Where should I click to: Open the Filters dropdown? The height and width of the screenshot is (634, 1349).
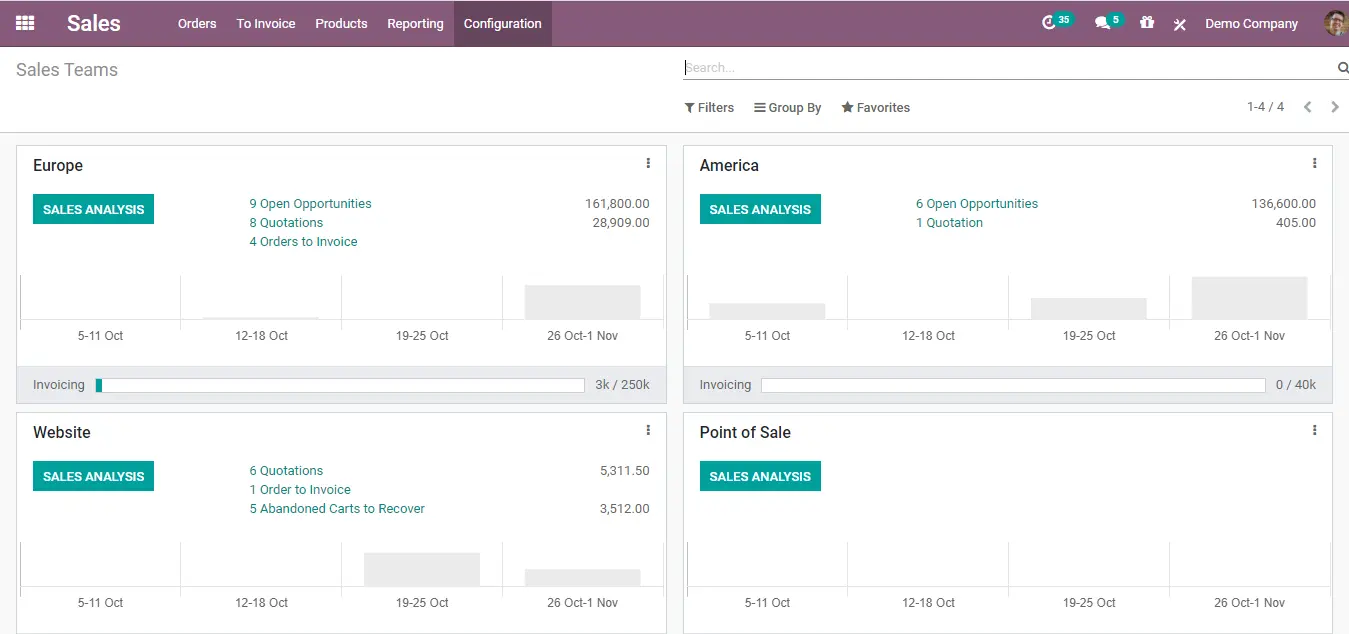(x=709, y=107)
